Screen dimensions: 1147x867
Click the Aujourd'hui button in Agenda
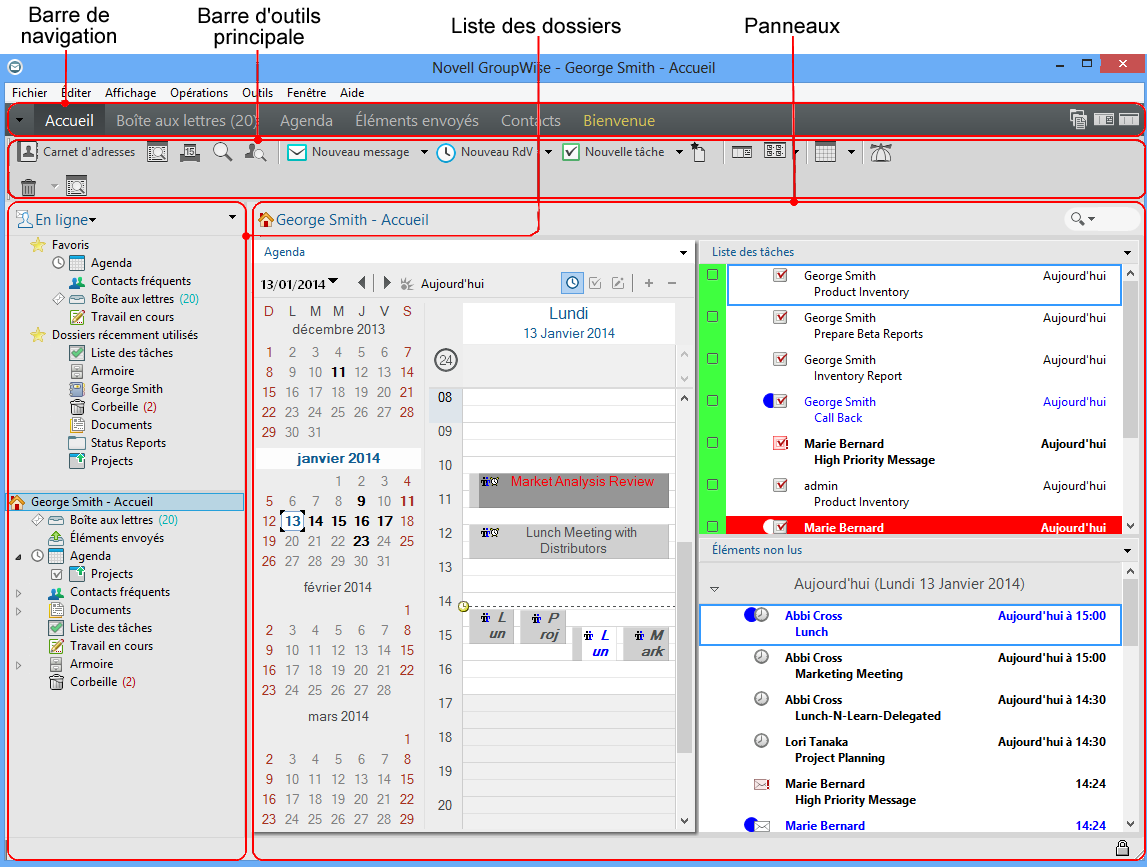pos(443,284)
